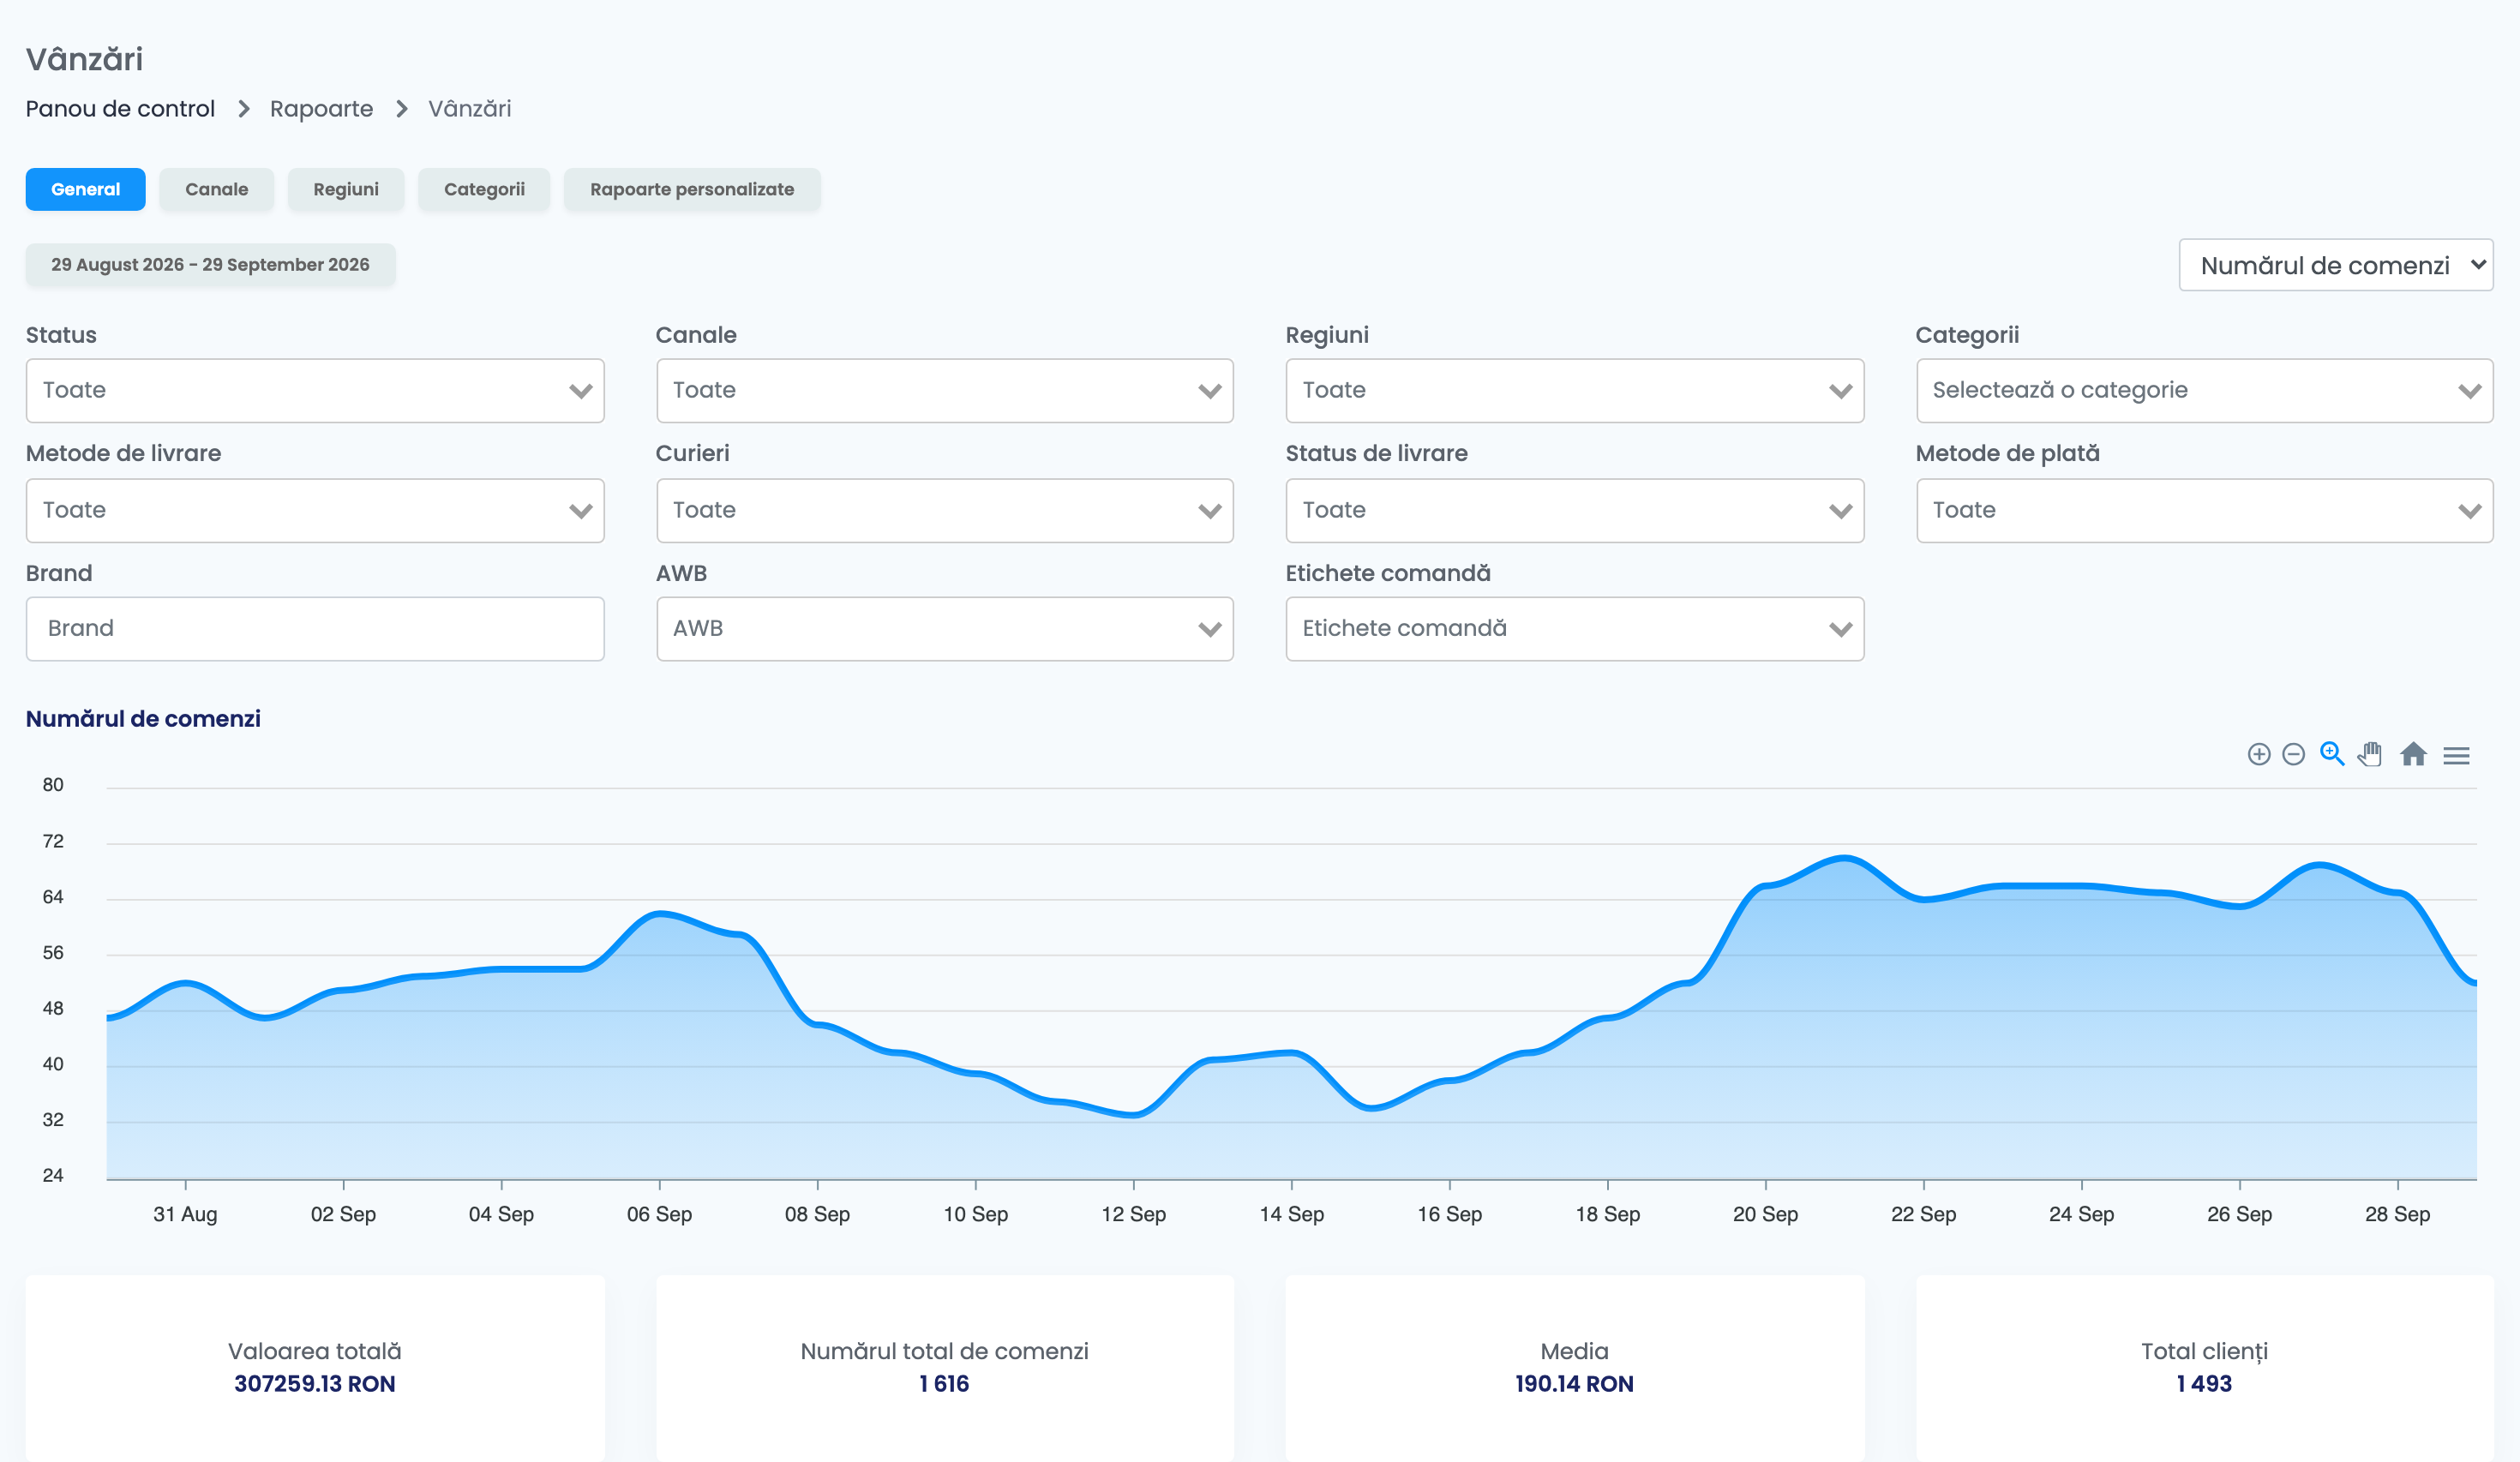This screenshot has height=1462, width=2520.
Task: Go to Panou de control breadcrumb
Action: [120, 109]
